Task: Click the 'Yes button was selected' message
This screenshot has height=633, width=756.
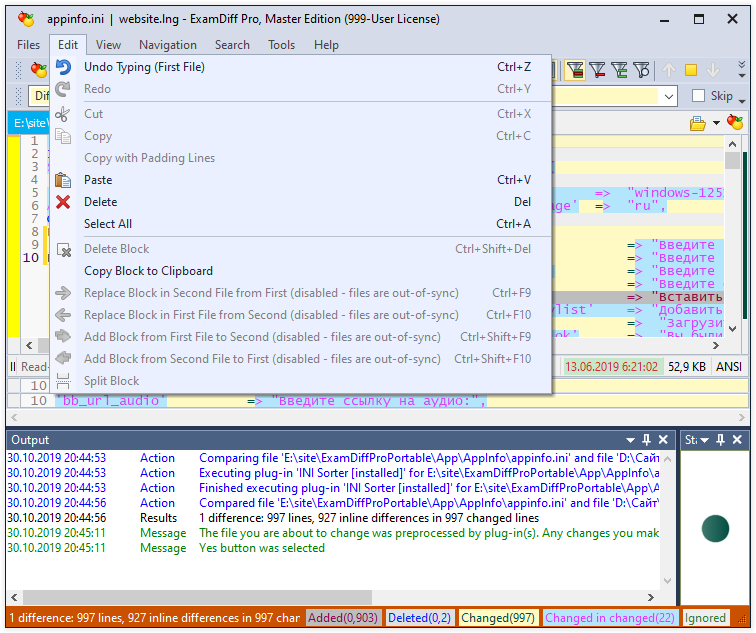Action: pyautogui.click(x=262, y=548)
